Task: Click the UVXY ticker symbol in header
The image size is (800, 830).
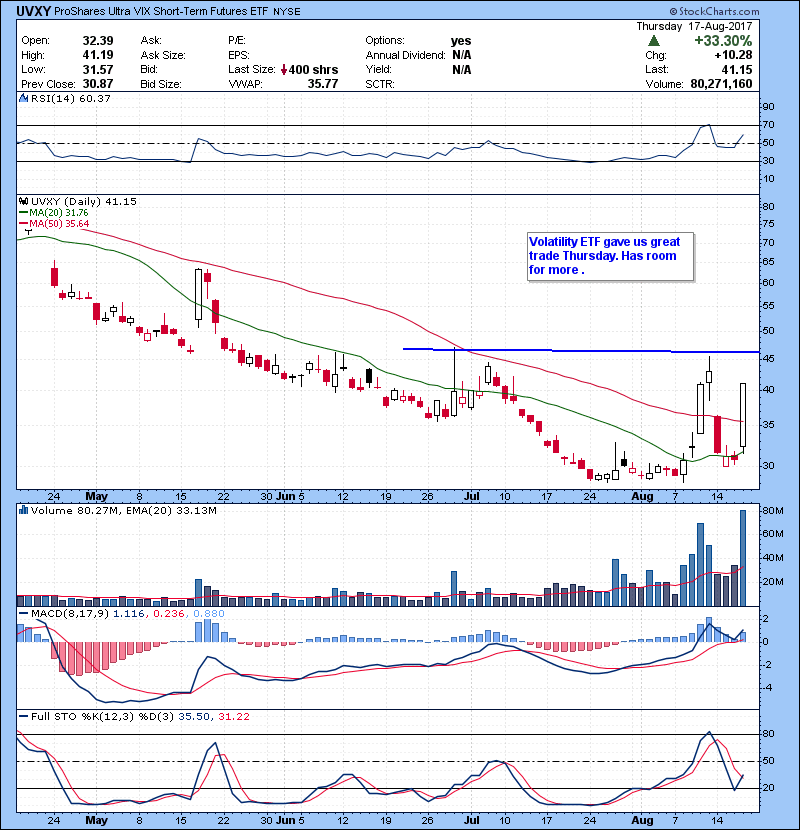Action: [x=33, y=11]
